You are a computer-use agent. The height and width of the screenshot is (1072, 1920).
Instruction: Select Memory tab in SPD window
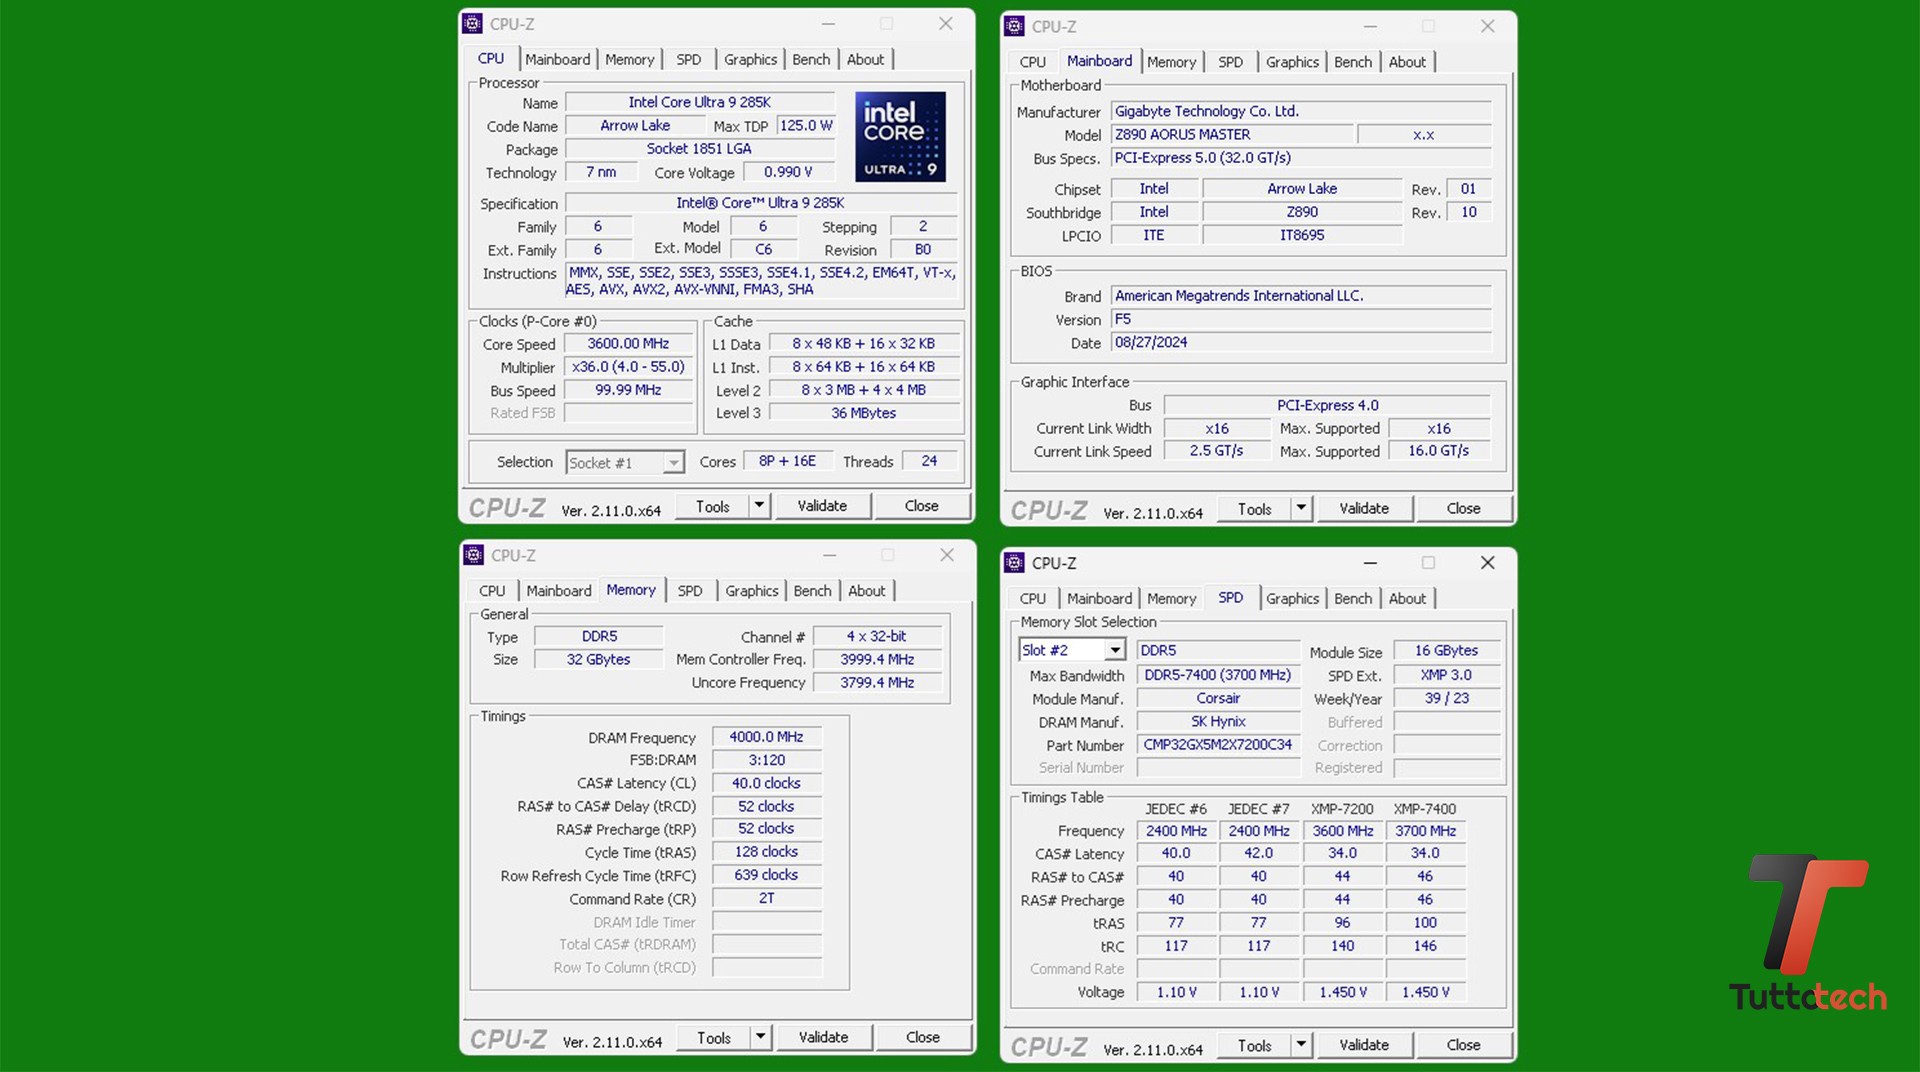[x=1172, y=599]
